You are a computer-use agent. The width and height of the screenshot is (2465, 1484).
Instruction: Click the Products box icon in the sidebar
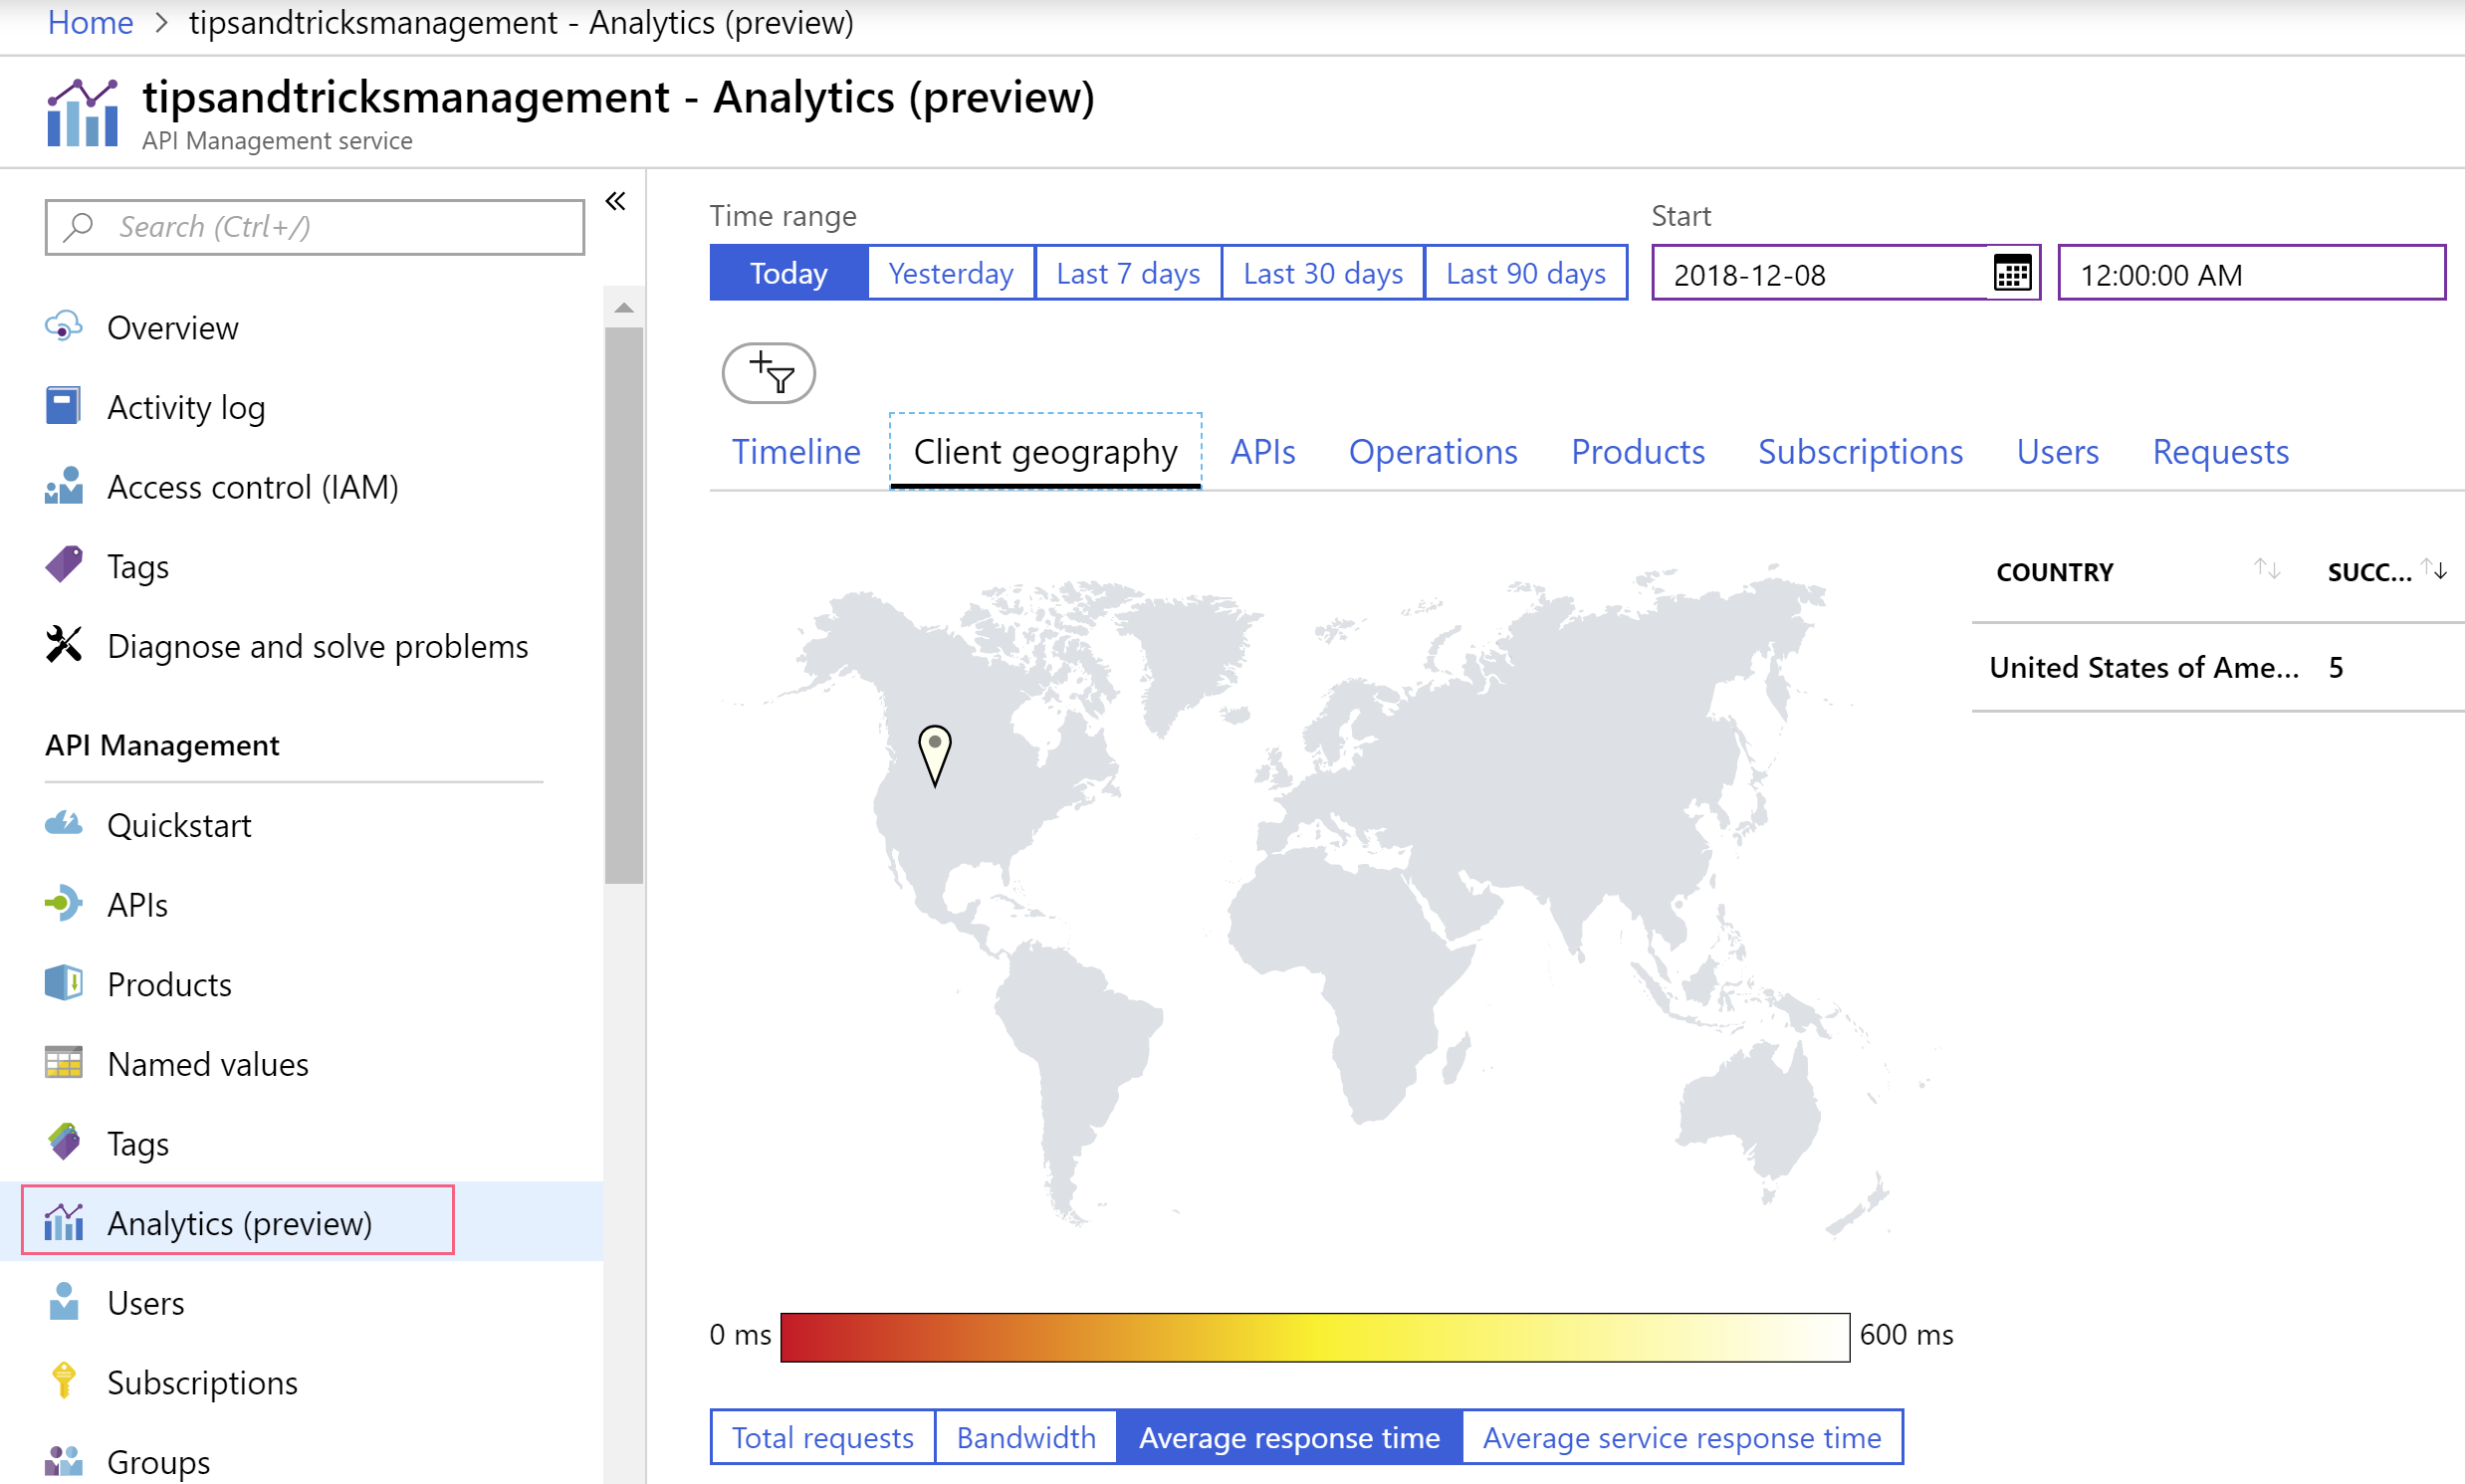64,983
